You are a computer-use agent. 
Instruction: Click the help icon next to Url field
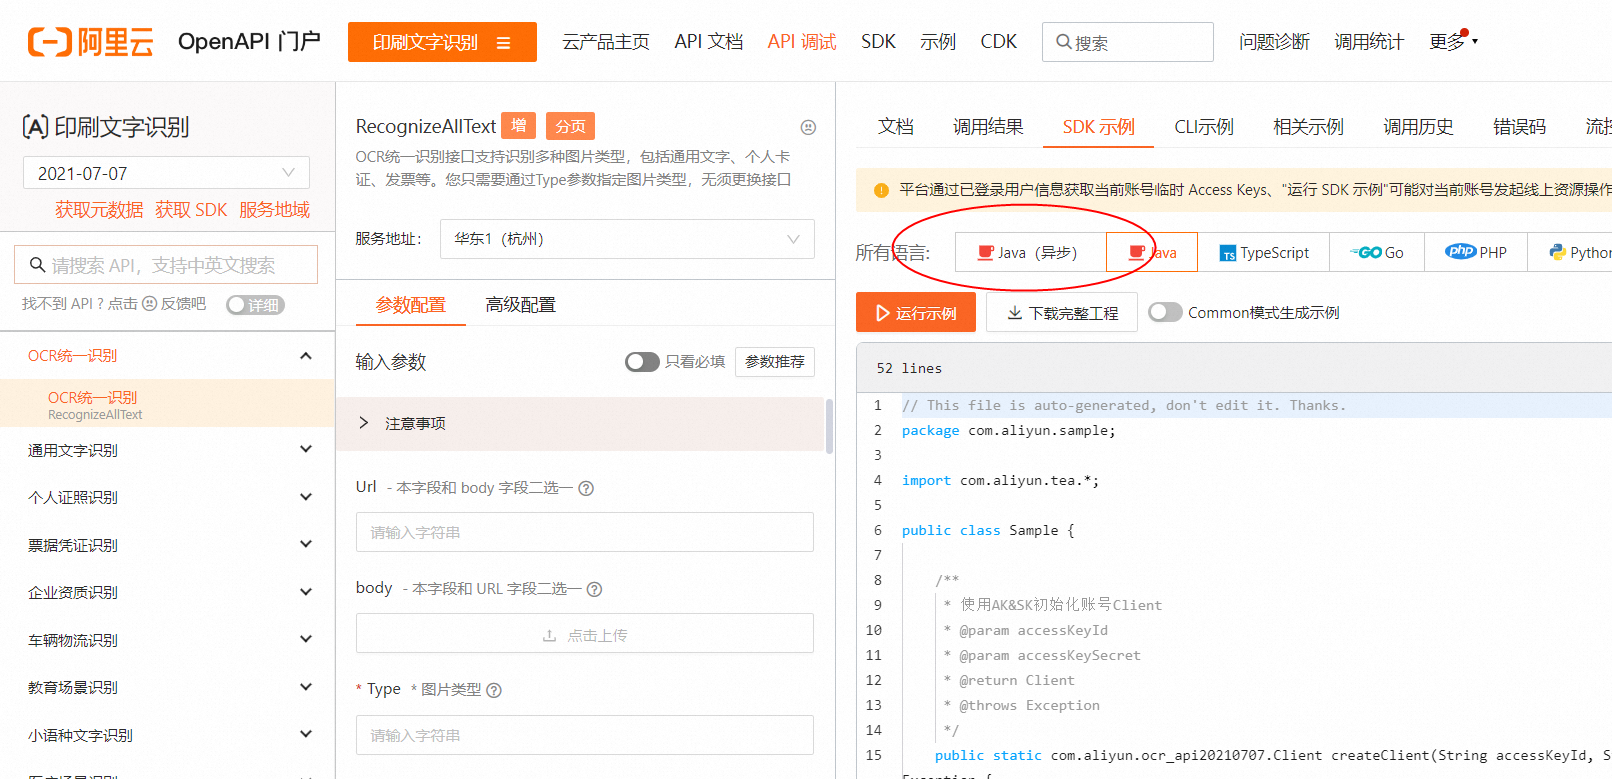point(586,488)
